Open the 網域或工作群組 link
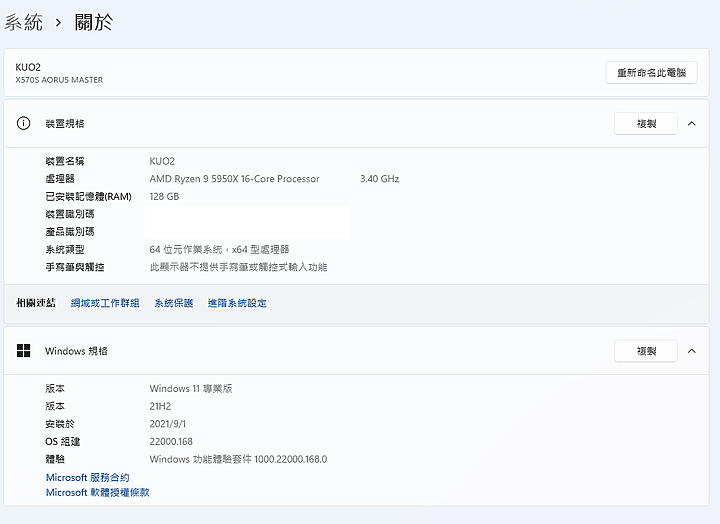 105,303
